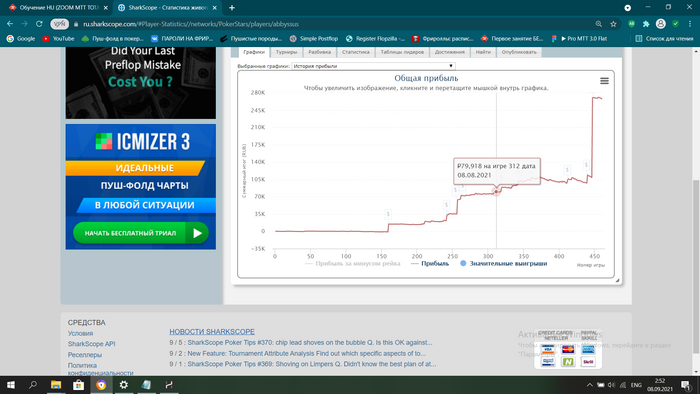This screenshot has width=700, height=394.
Task: Switch to the Найти tab
Action: tap(483, 52)
